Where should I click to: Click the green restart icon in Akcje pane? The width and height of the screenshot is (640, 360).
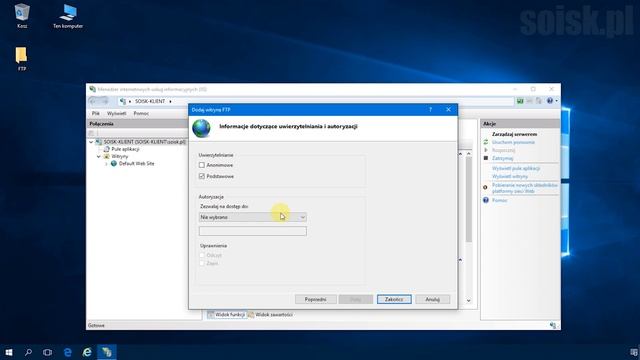pos(486,142)
